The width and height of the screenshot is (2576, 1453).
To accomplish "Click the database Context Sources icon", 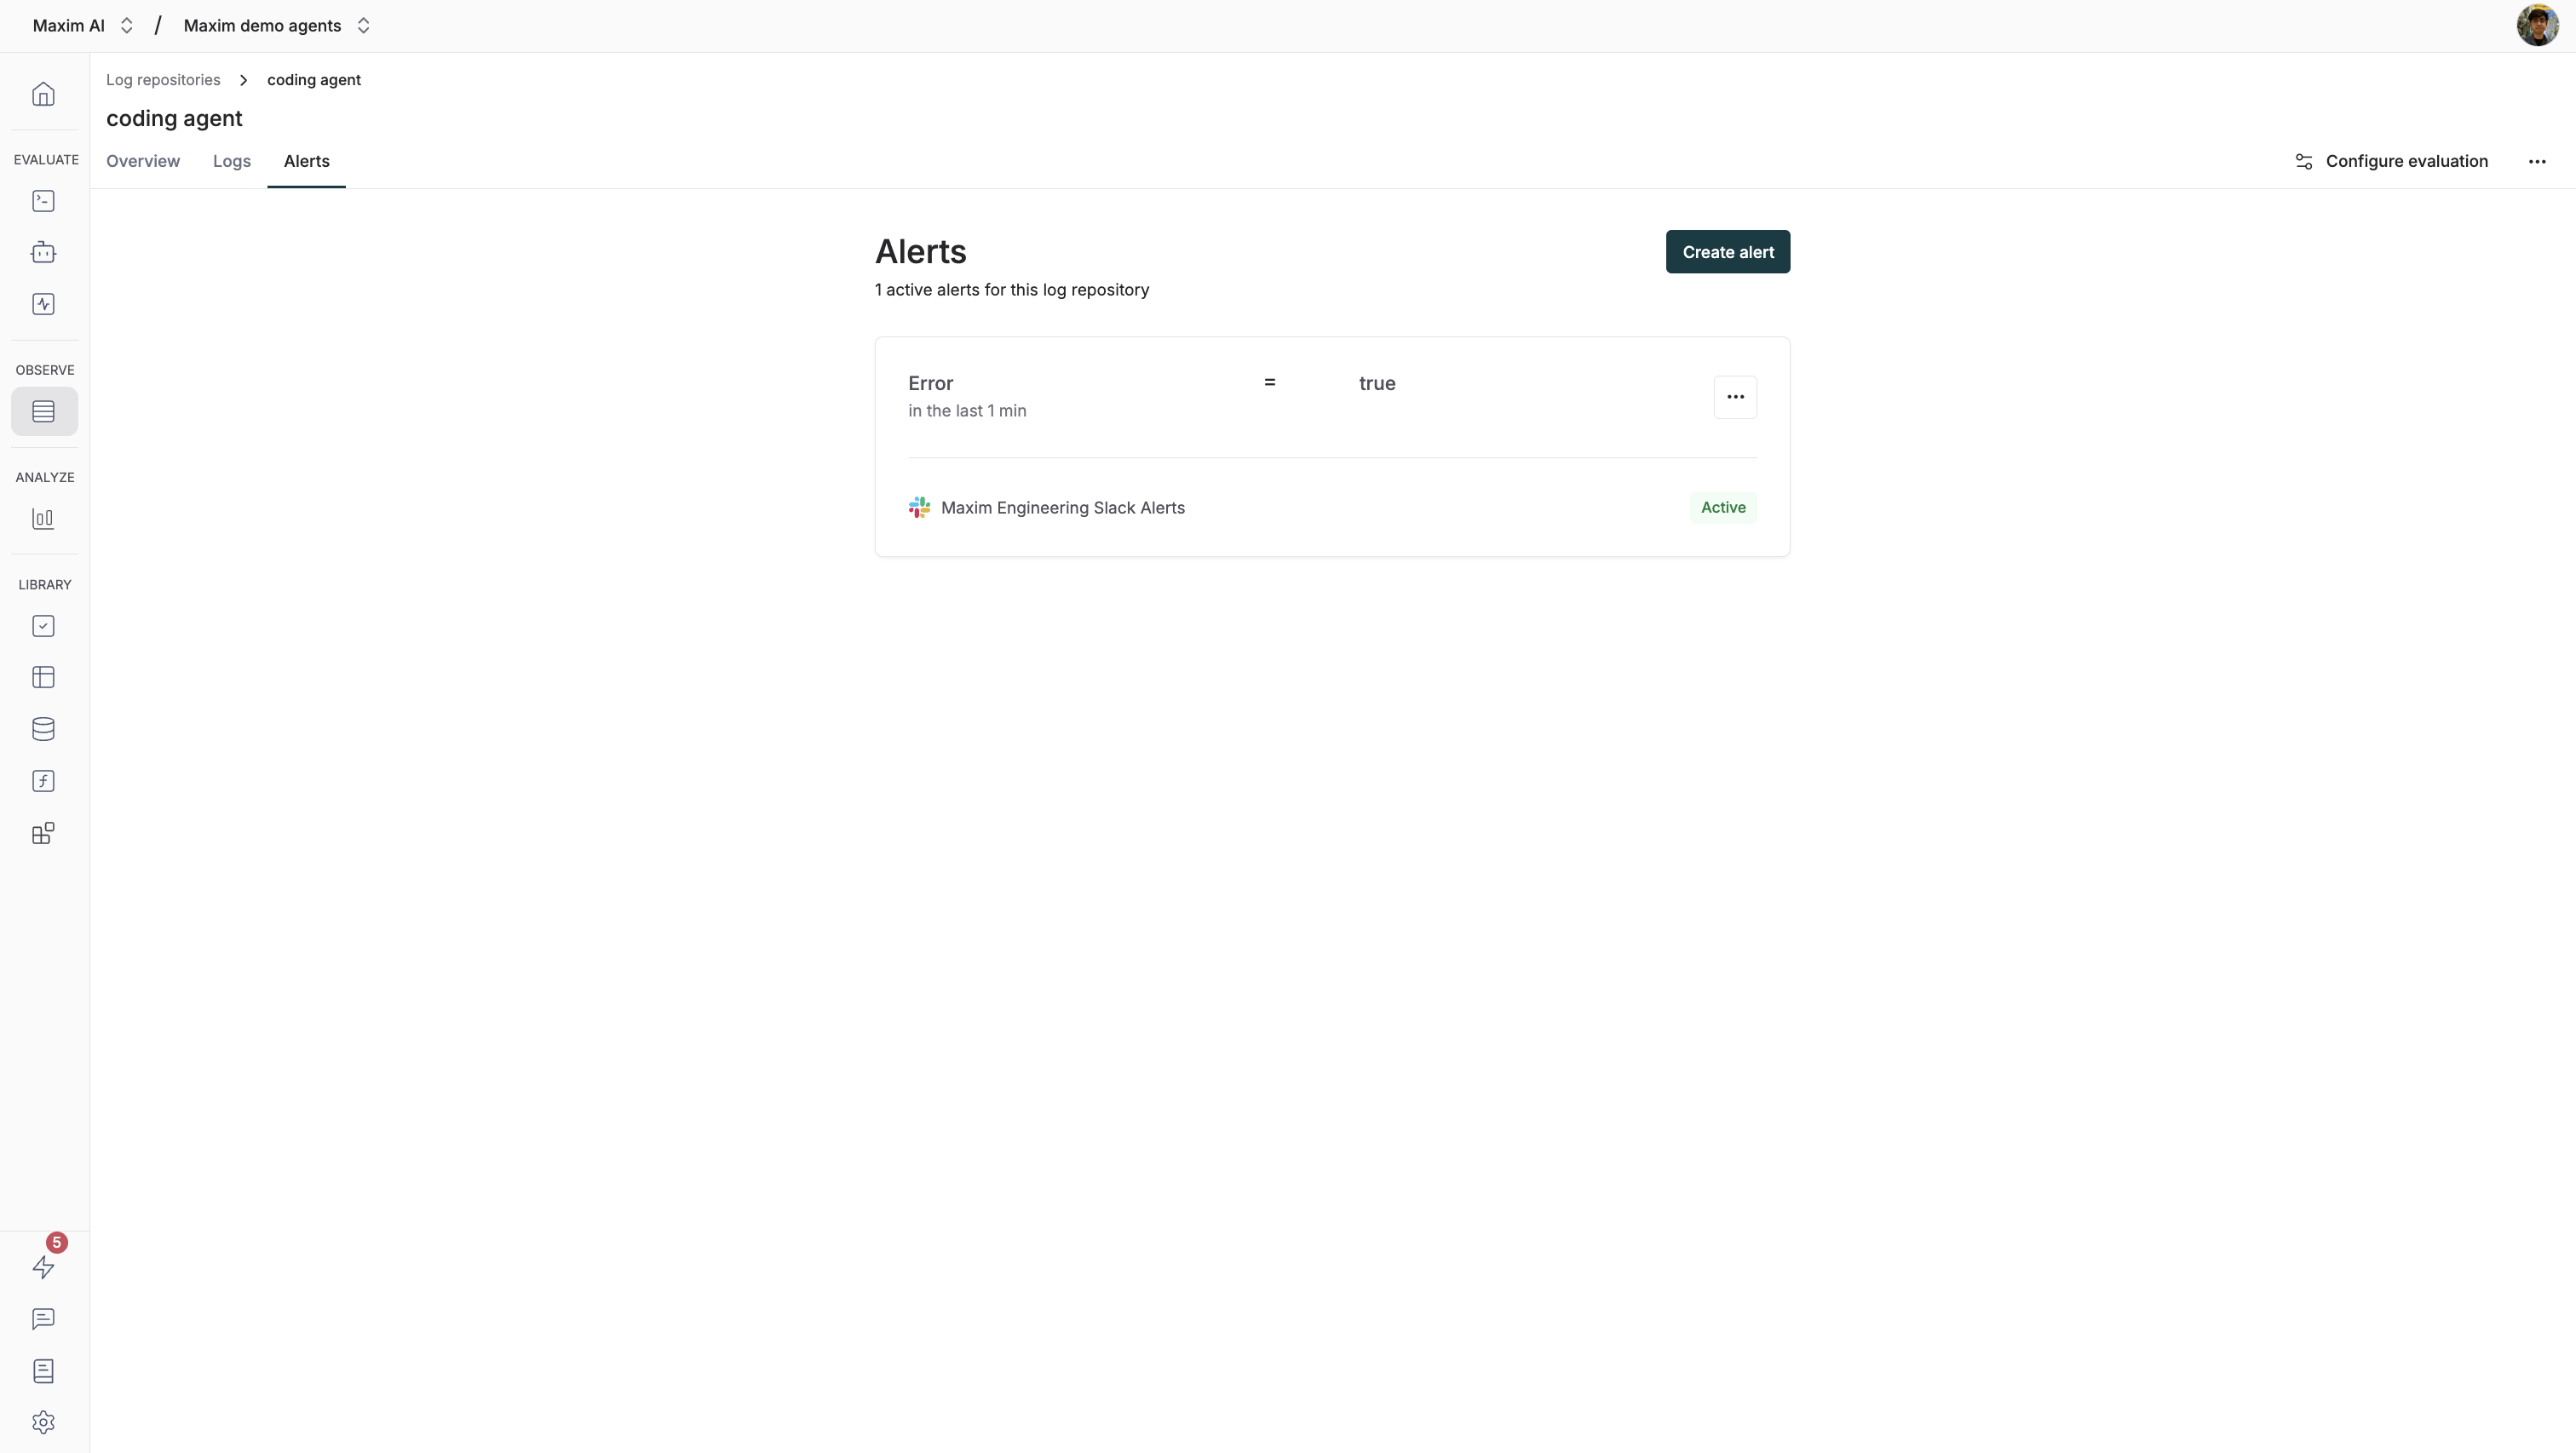I will pyautogui.click(x=43, y=729).
